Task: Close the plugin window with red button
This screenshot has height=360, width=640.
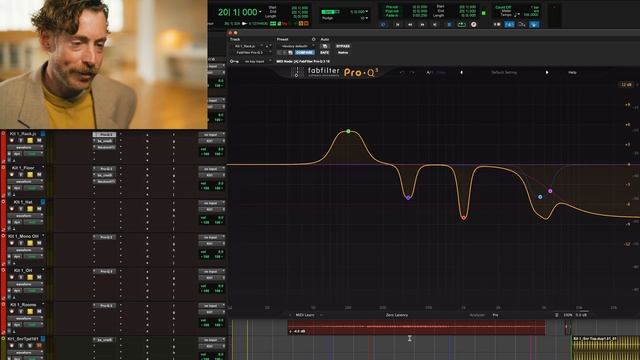Action: pos(231,33)
